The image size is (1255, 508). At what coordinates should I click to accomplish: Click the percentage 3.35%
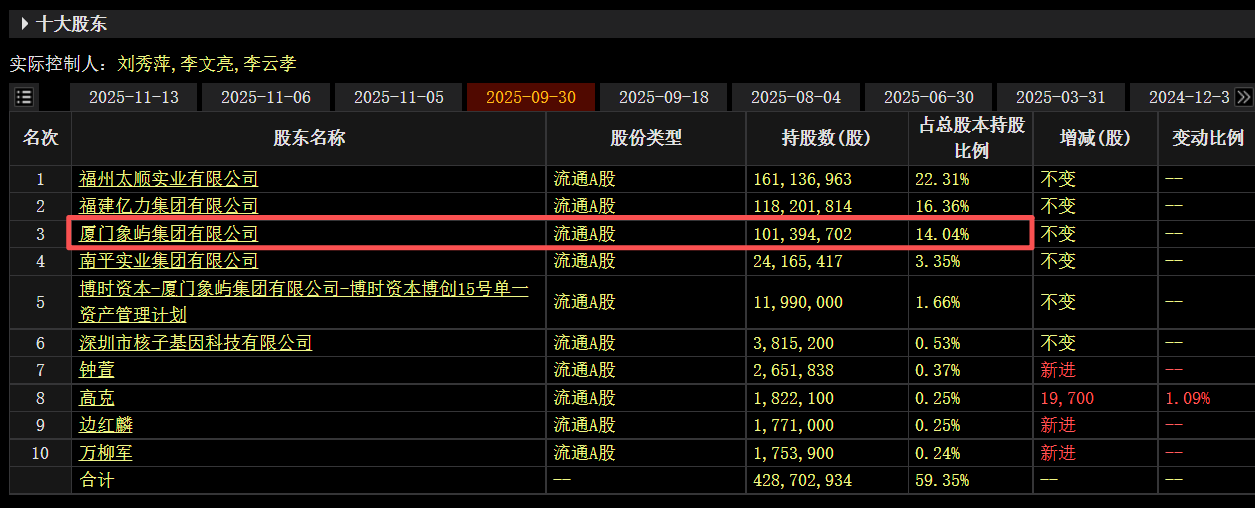(x=938, y=261)
